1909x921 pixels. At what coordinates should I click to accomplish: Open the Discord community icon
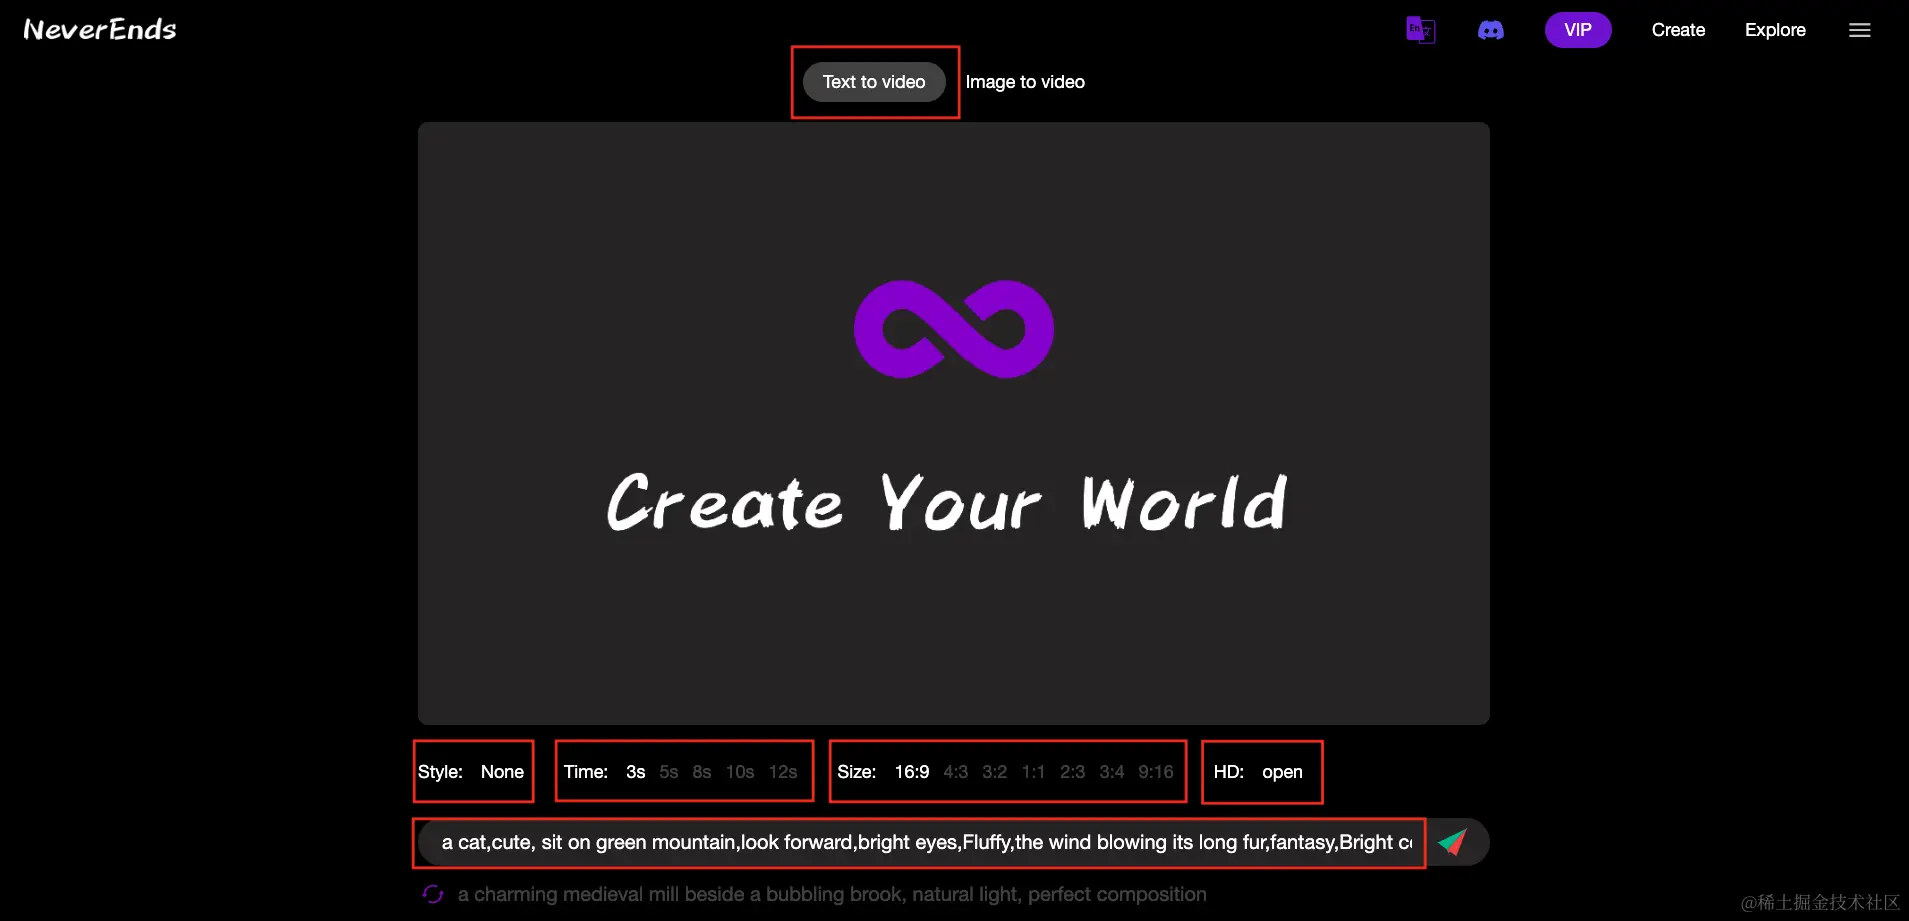1491,30
